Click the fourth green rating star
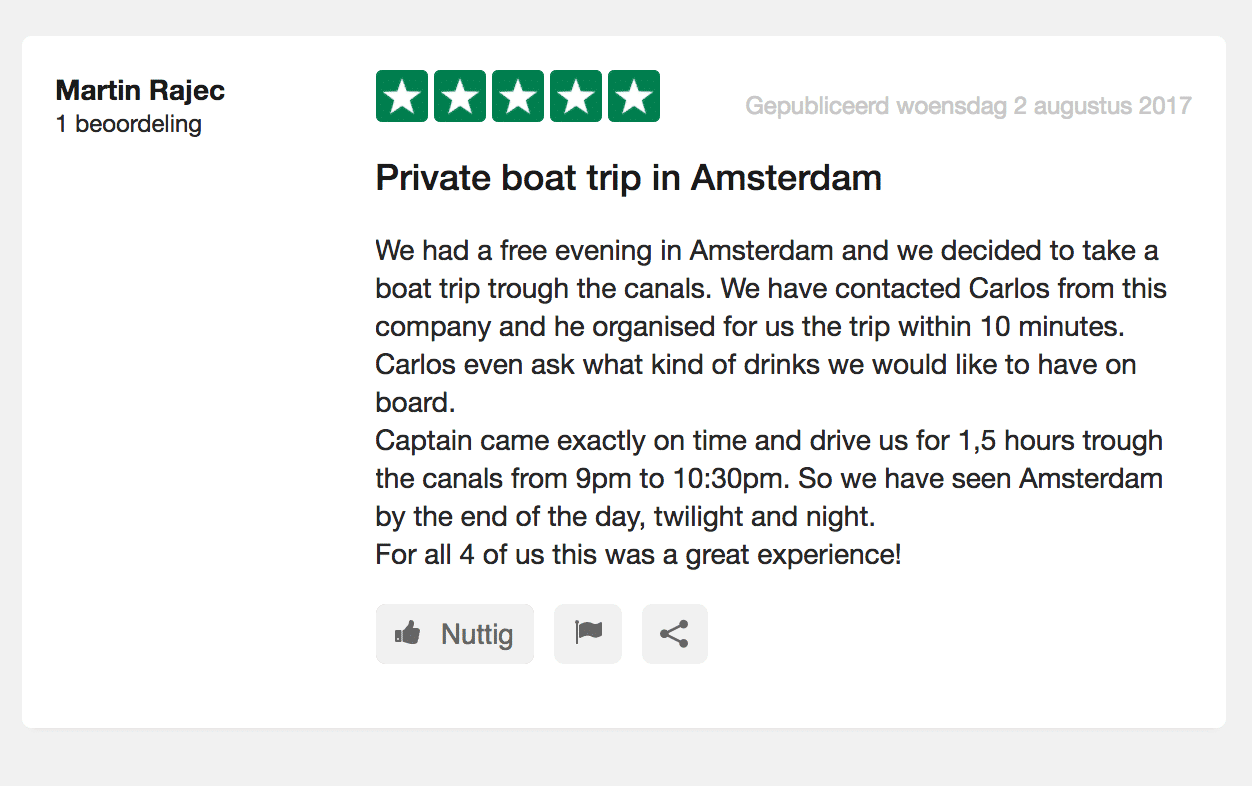 pos(576,97)
